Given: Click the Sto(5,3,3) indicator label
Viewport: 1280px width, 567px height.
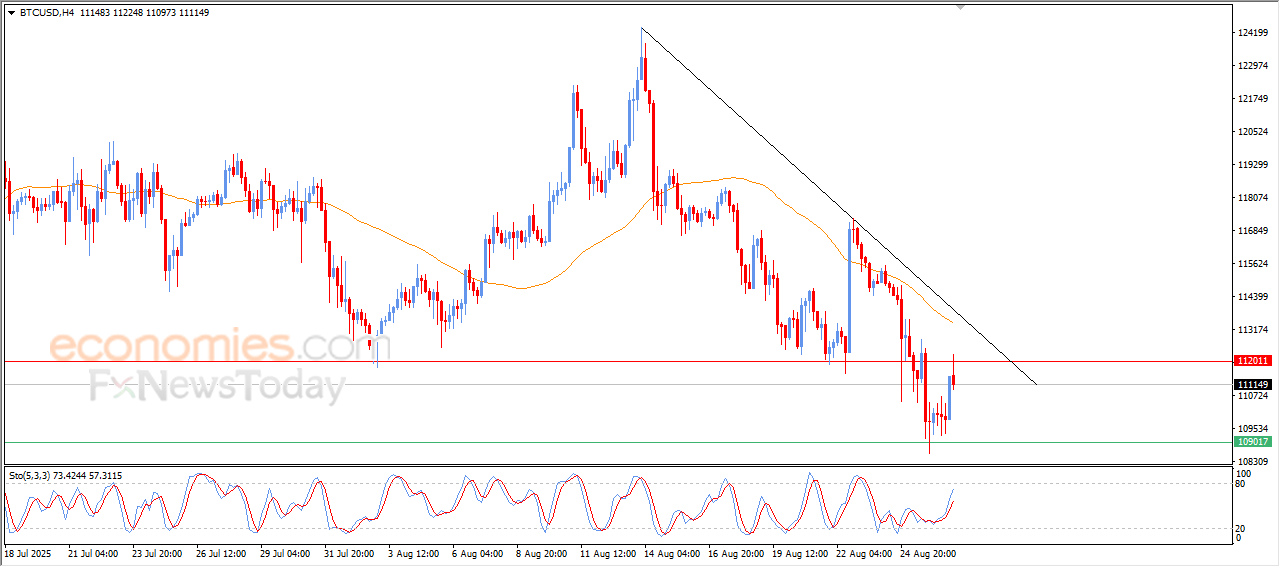Looking at the screenshot, I should point(32,476).
